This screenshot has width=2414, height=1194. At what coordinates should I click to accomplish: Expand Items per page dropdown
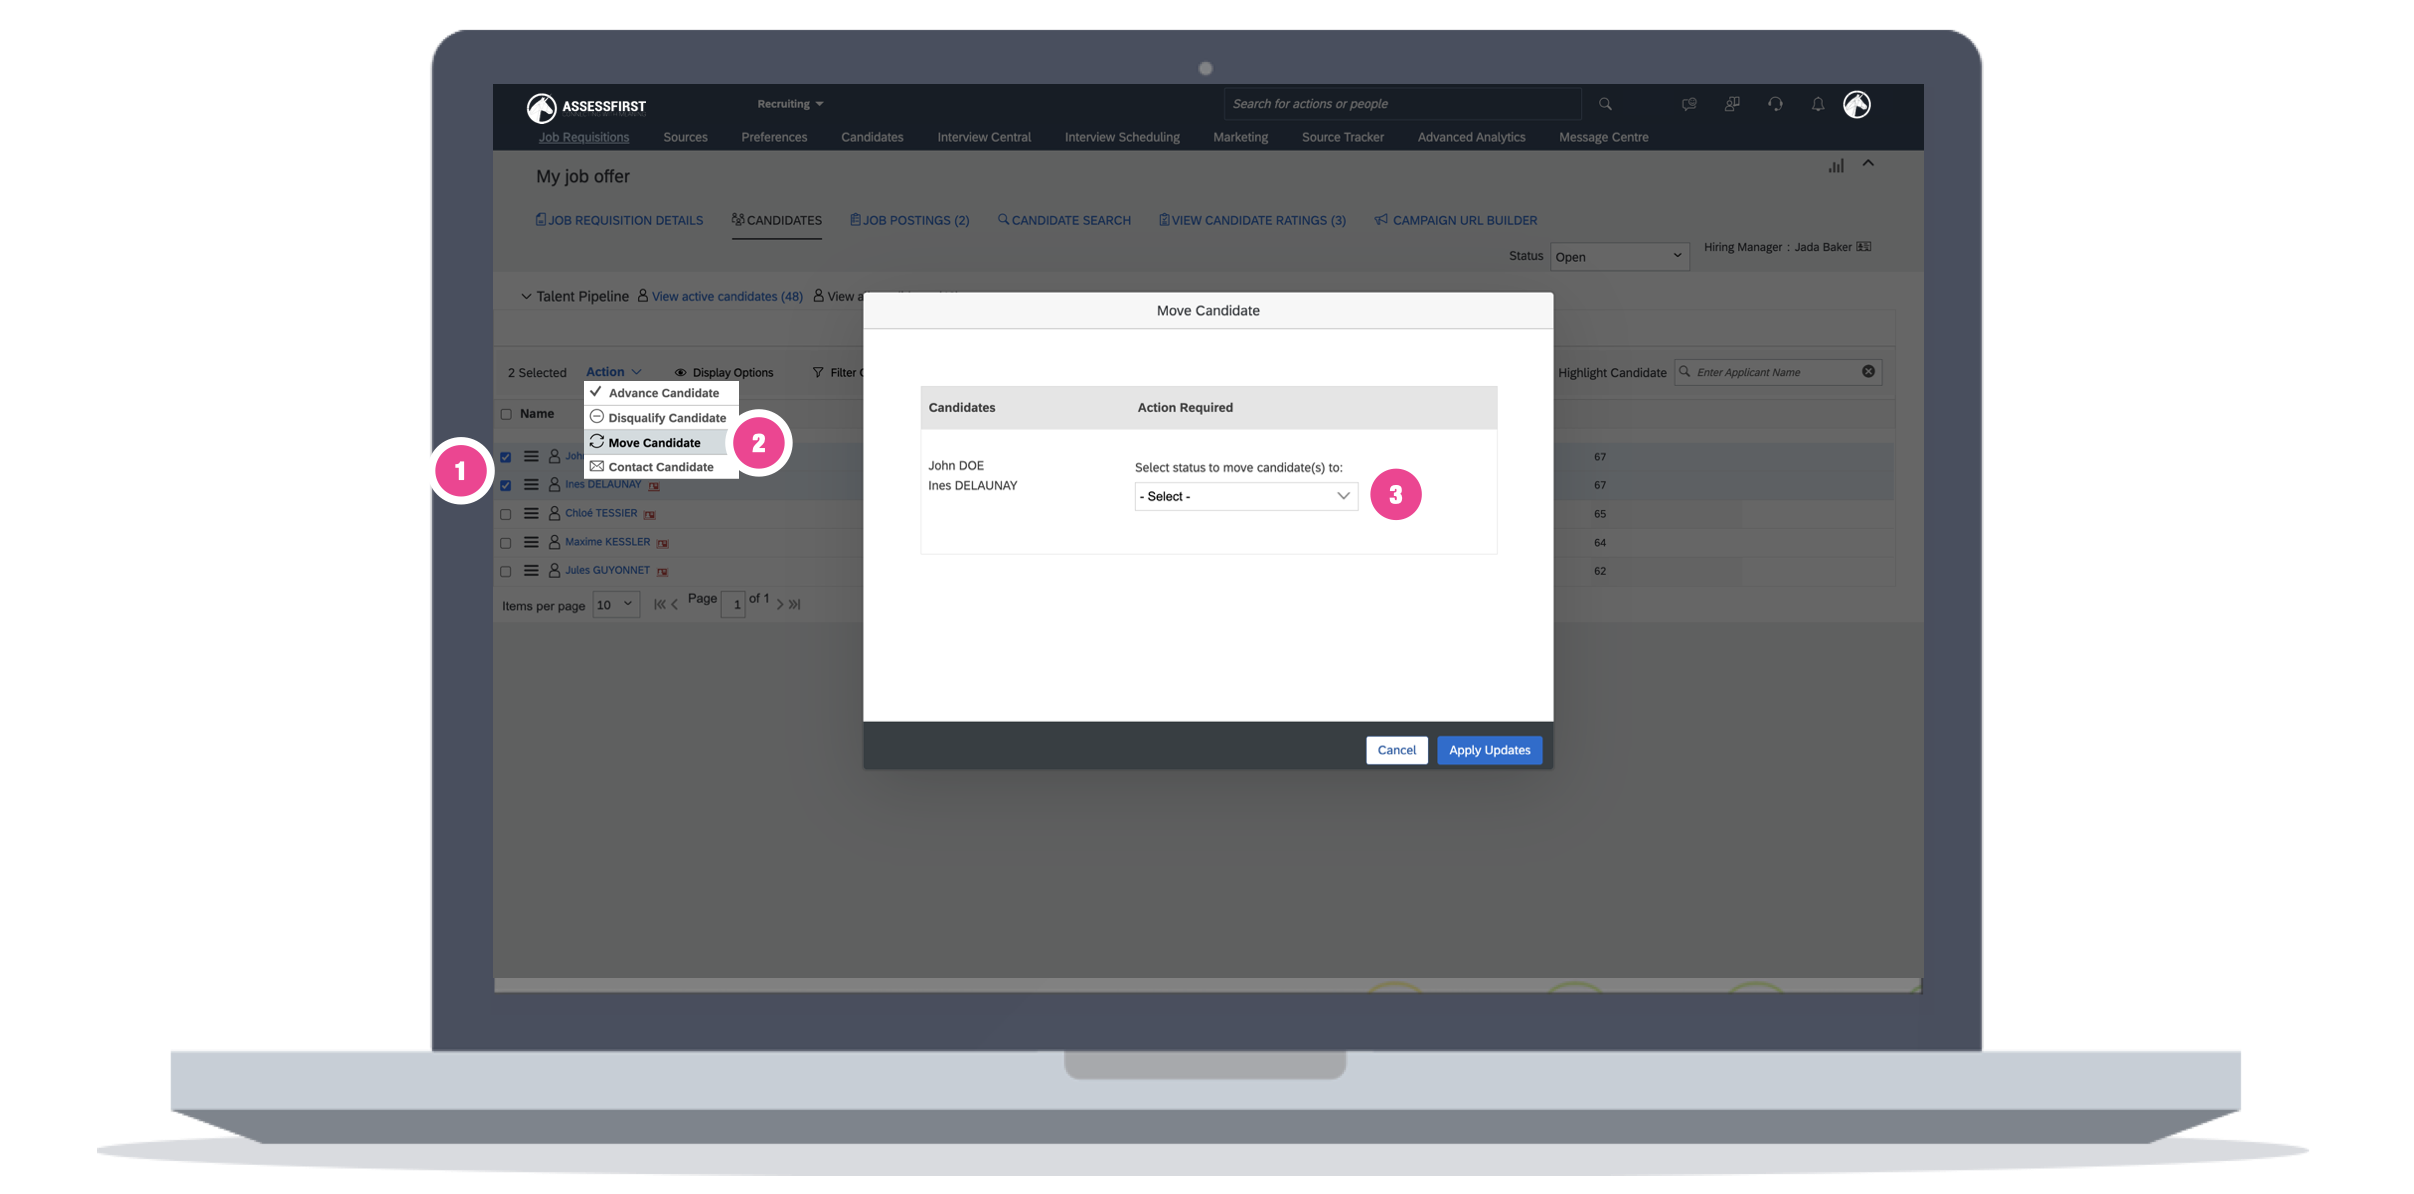tap(615, 605)
